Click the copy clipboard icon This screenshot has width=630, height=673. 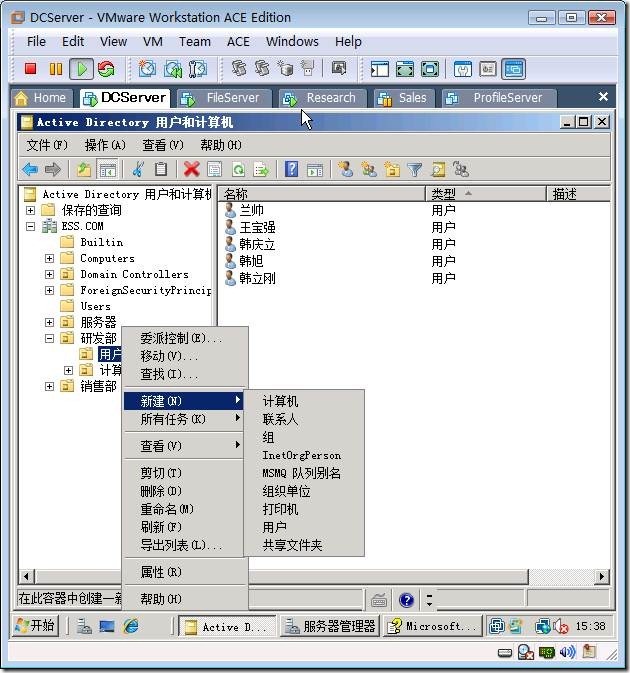pos(161,169)
